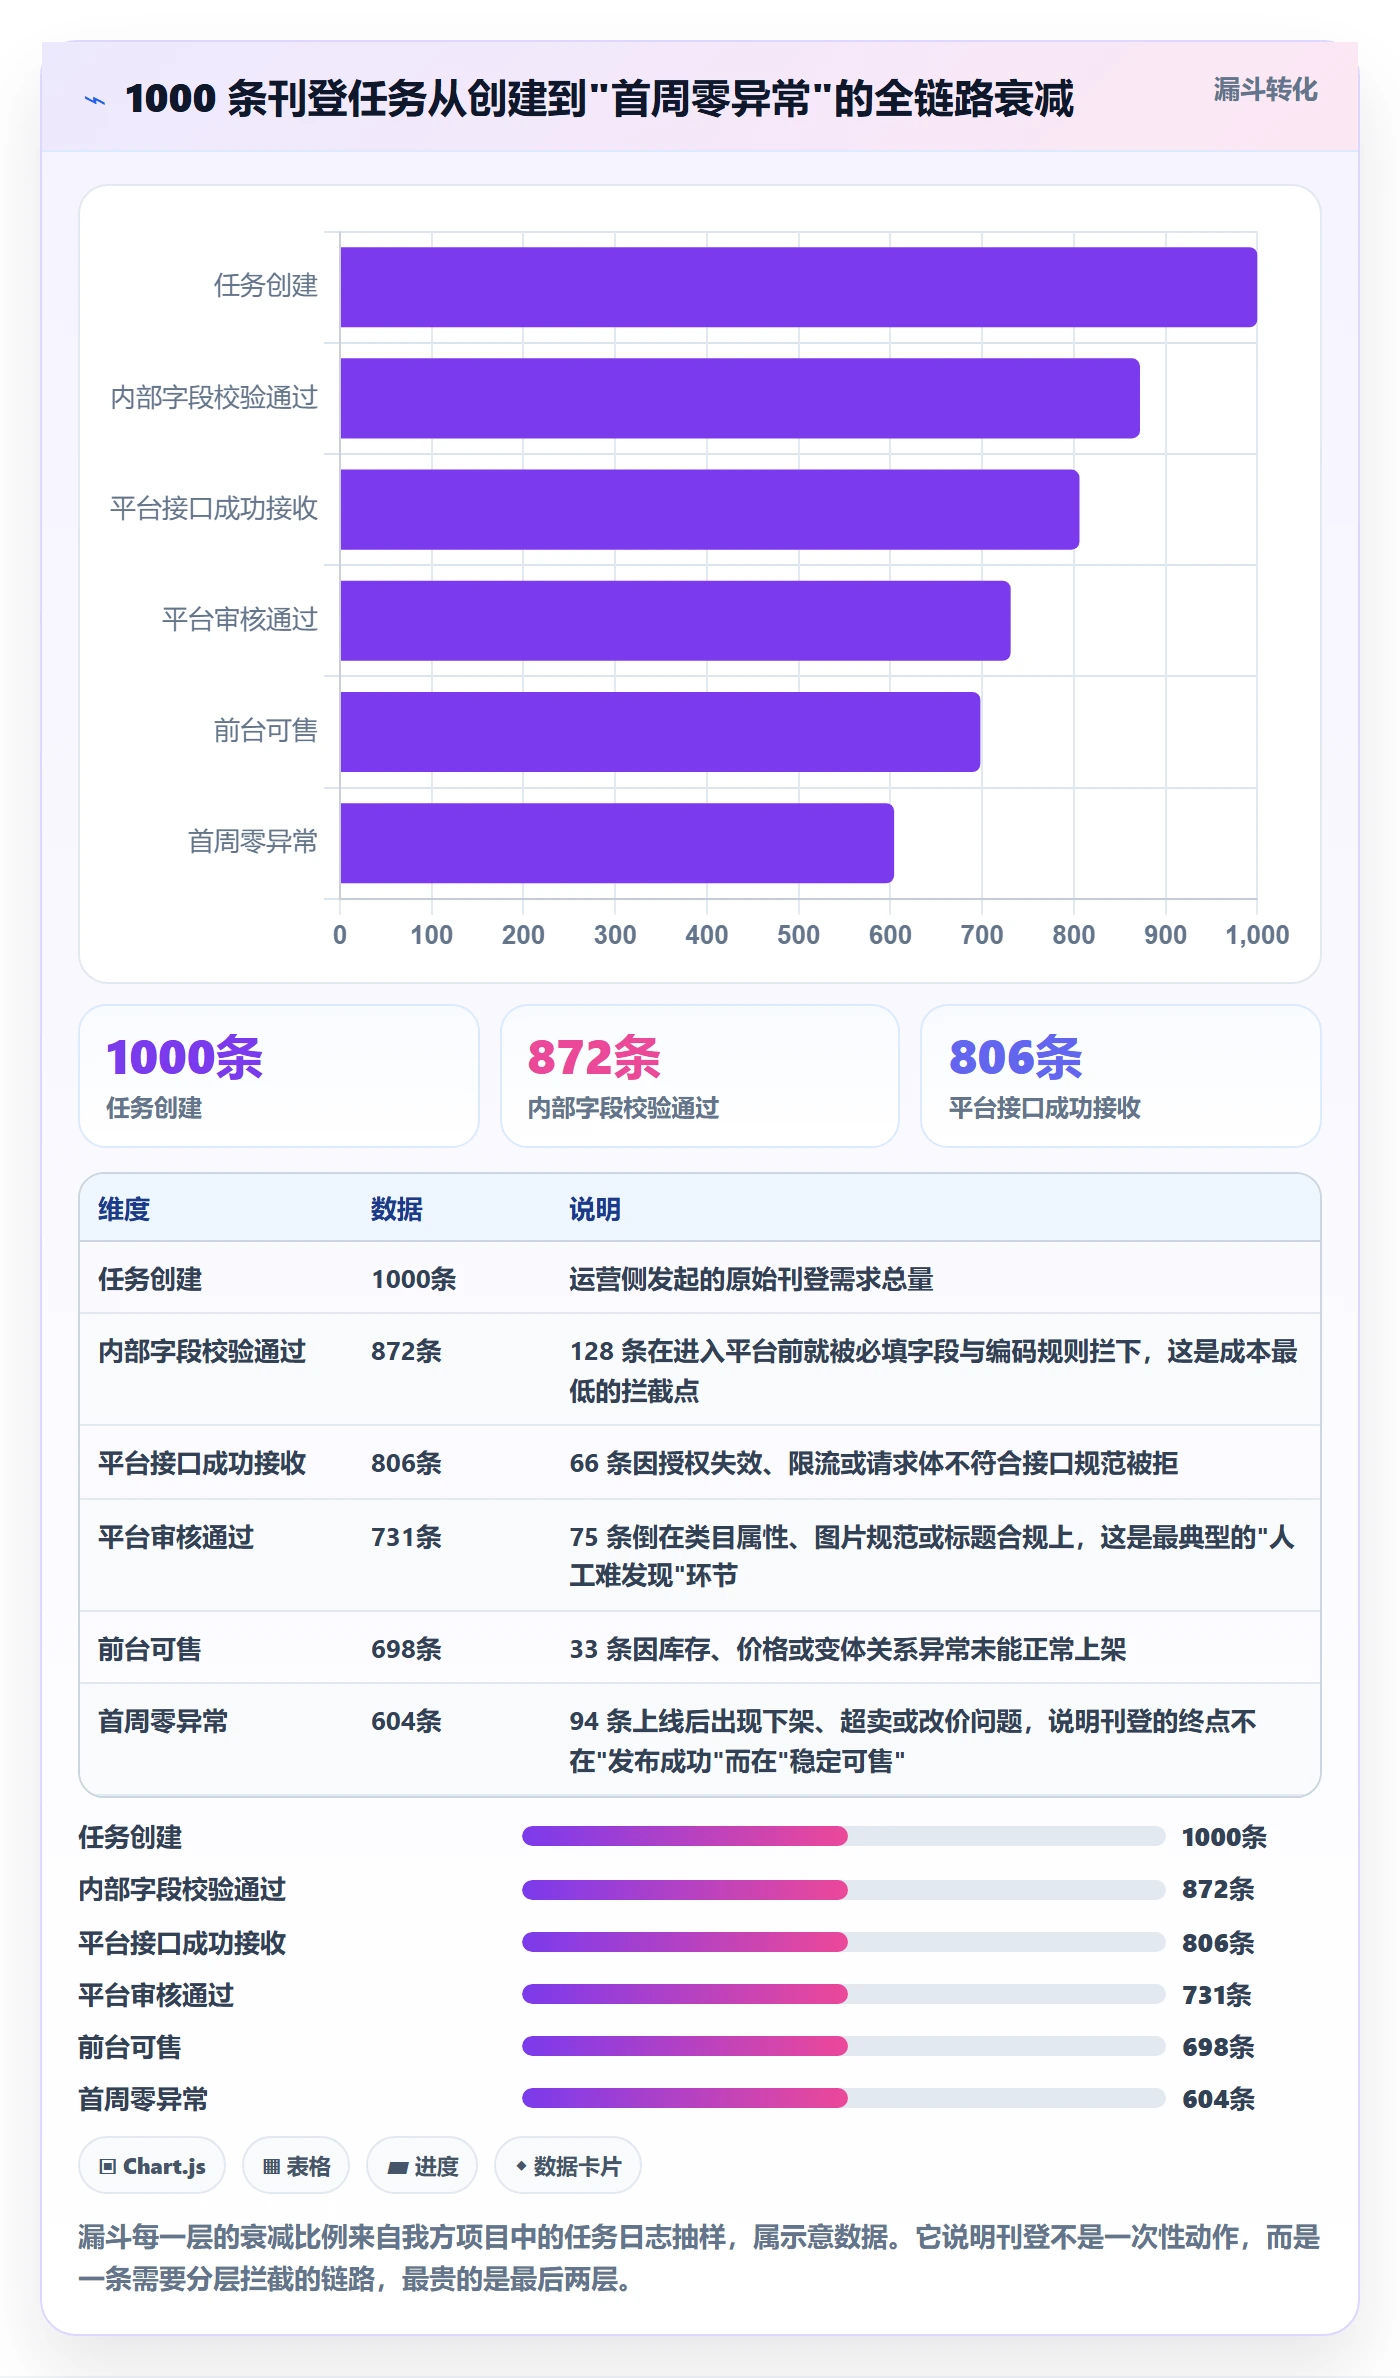This screenshot has width=1400, height=2378.
Task: Click the 前台可售 bar in the chart
Action: 660,731
